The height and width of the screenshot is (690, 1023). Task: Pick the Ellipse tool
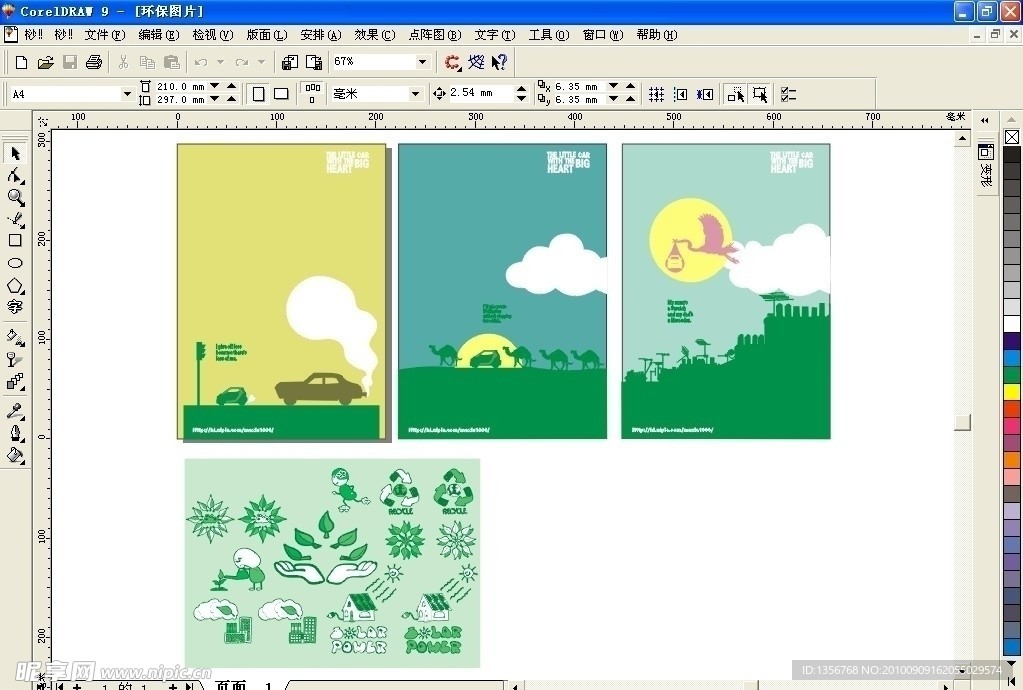click(15, 263)
